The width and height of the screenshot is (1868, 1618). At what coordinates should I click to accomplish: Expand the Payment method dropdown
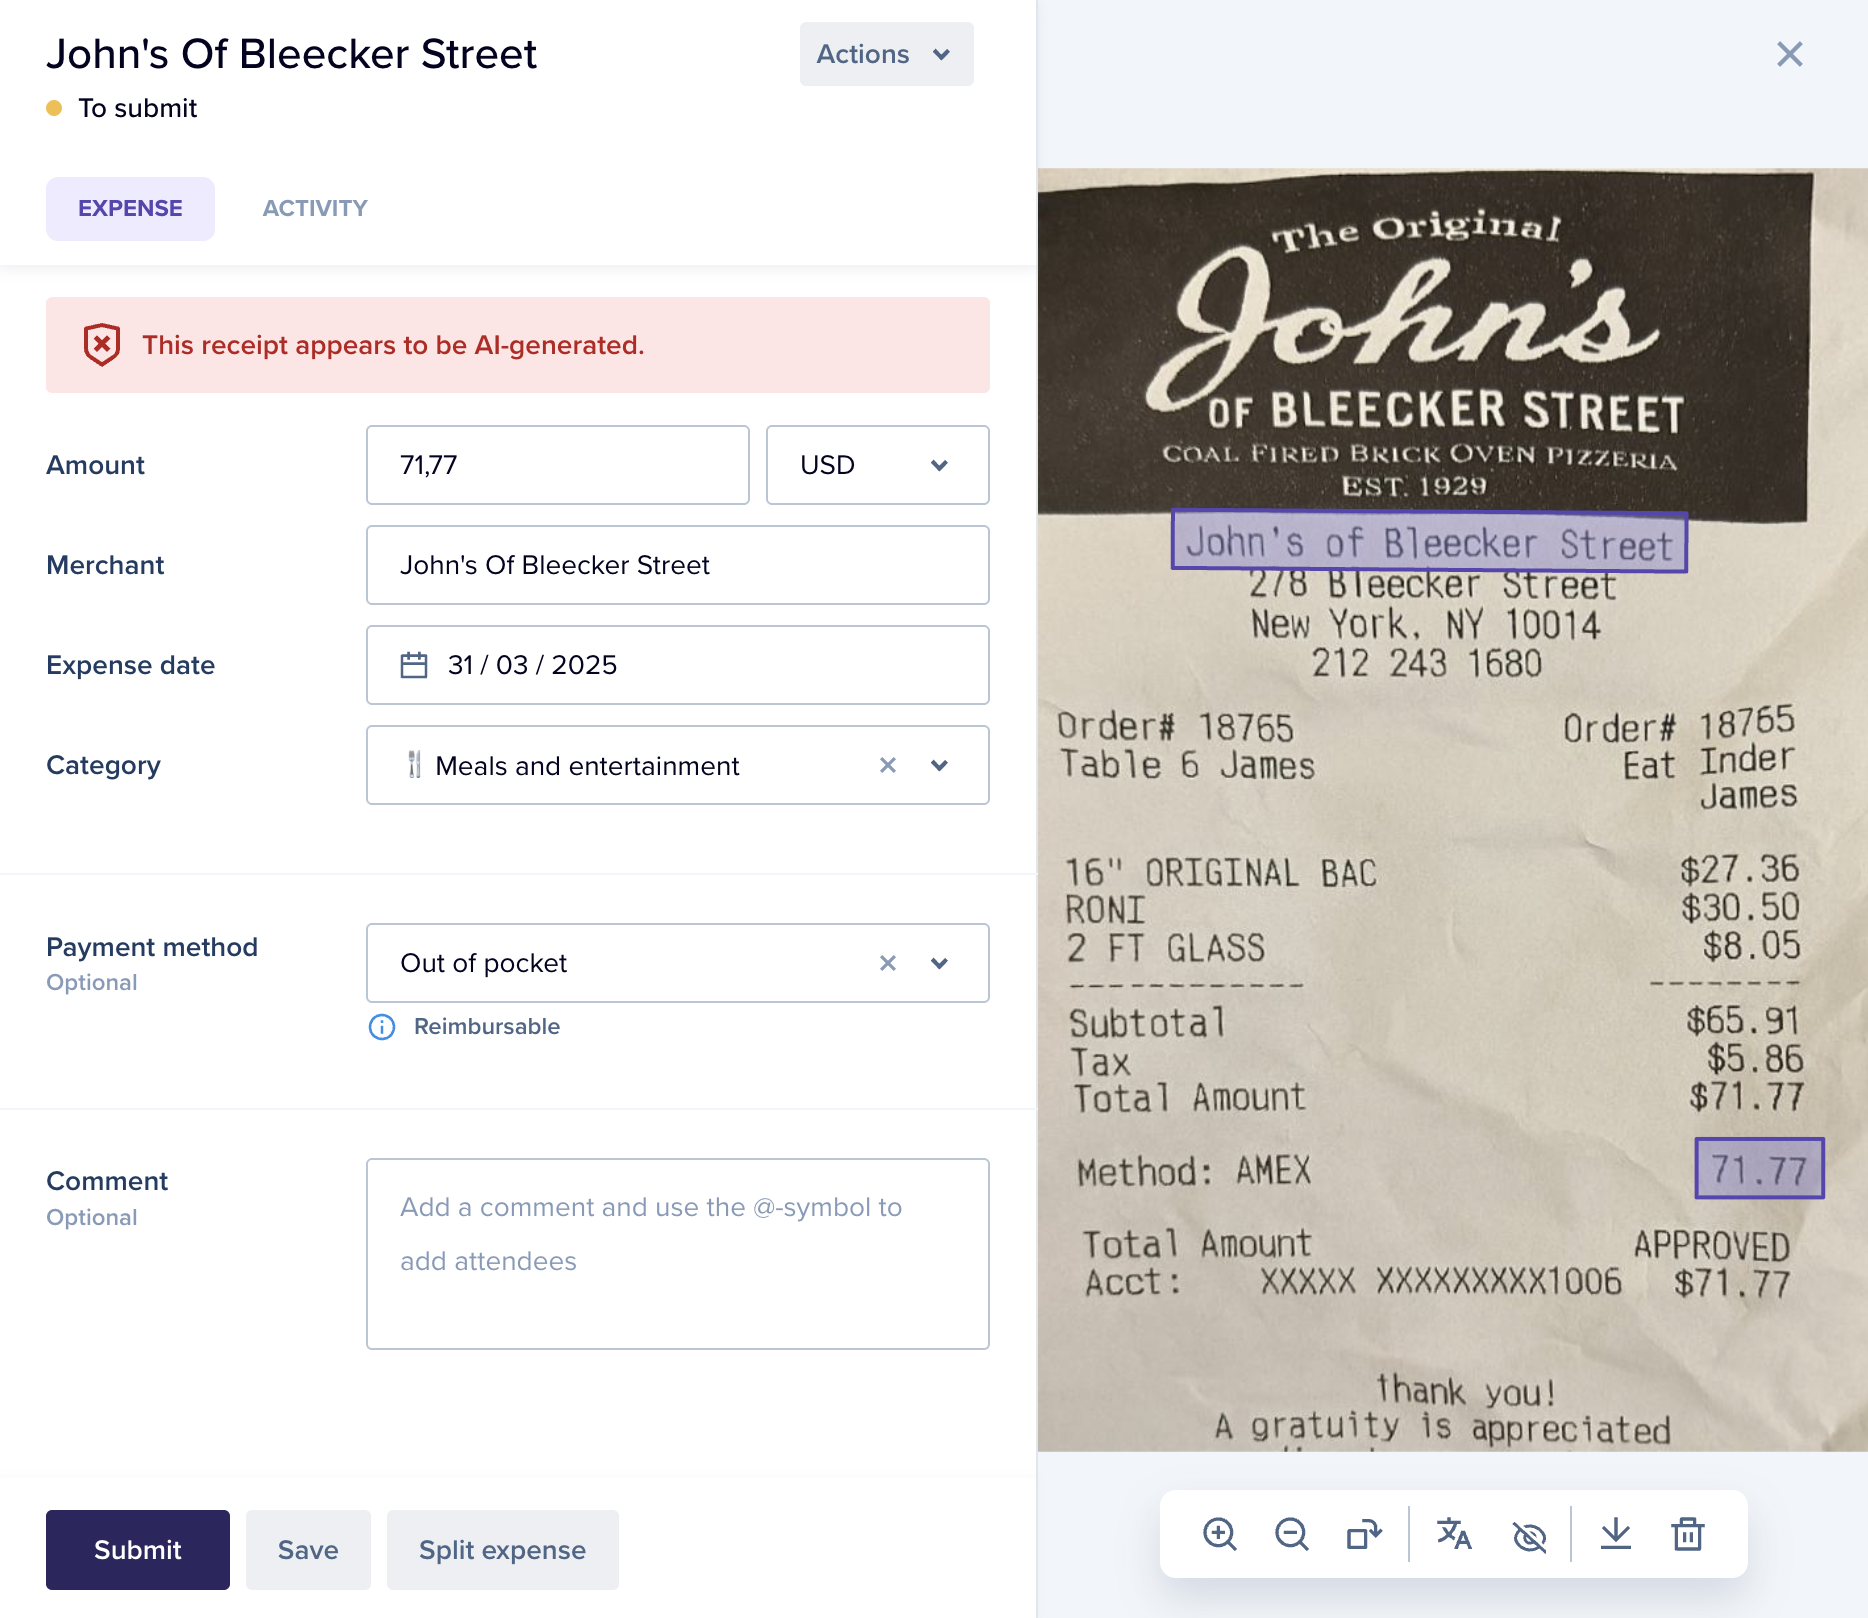[x=939, y=963]
